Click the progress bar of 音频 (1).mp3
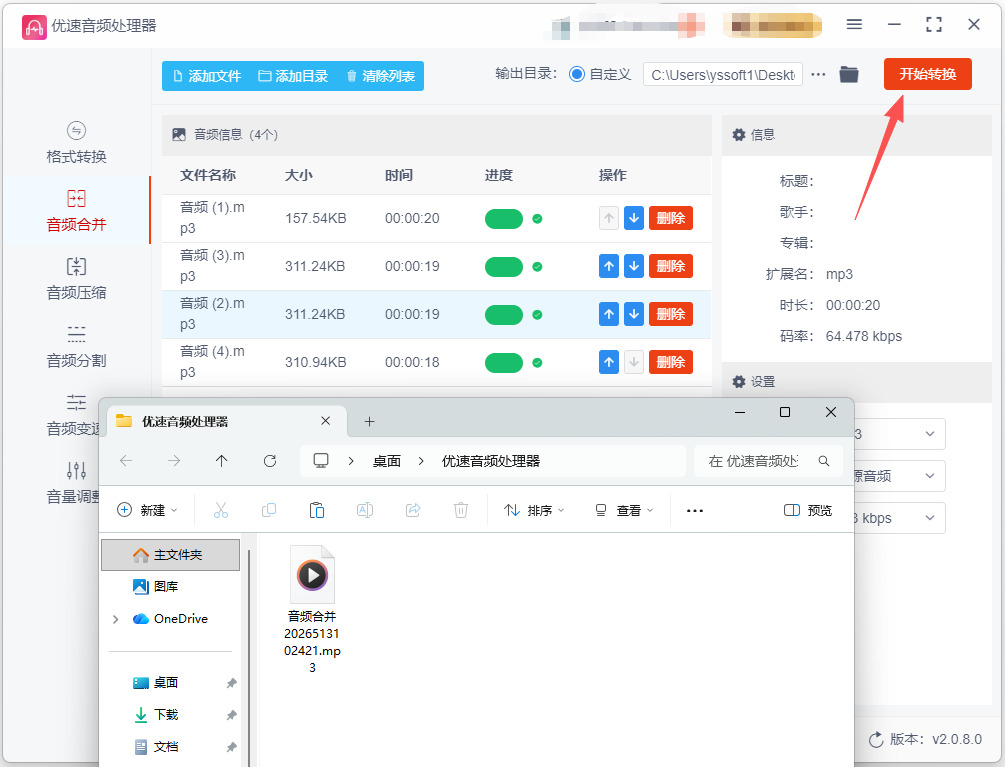Screen dimensions: 1005x767 pos(504,219)
